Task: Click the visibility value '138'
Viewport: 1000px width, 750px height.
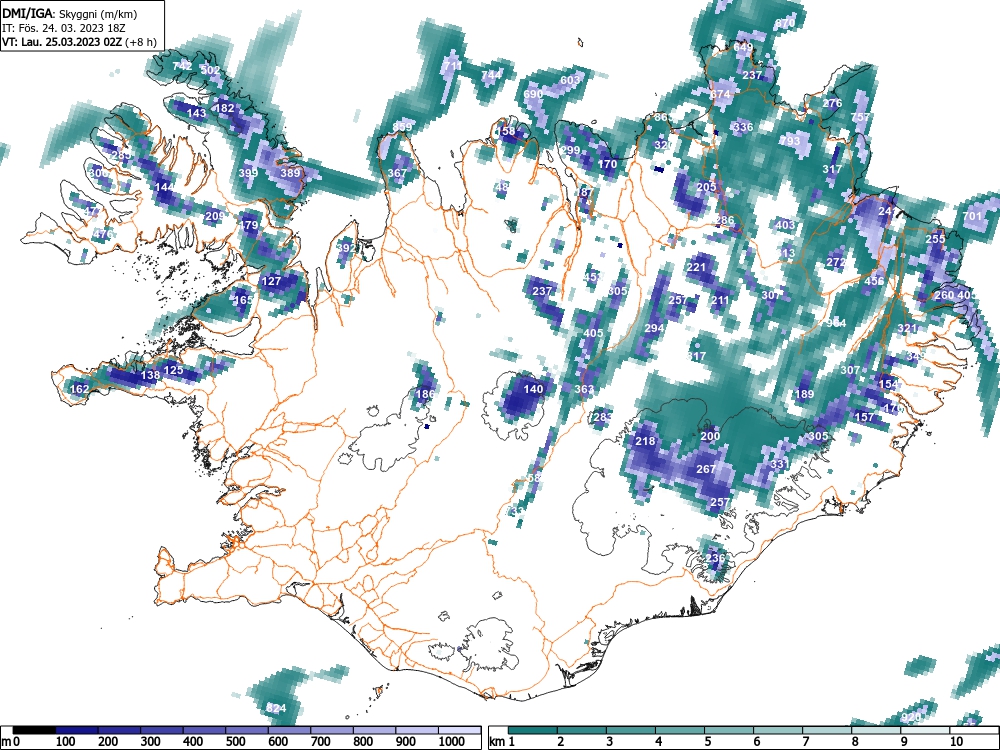Action: 150,375
